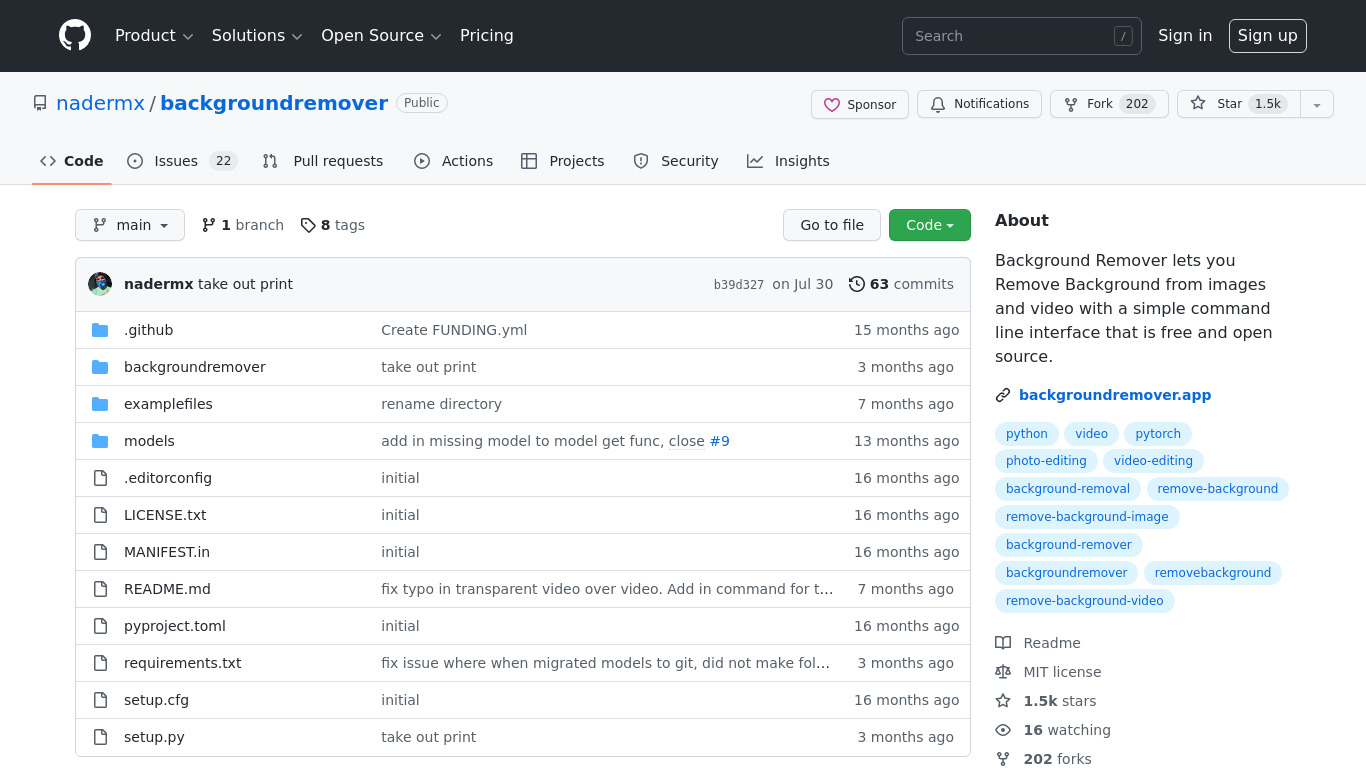This screenshot has height=768, width=1366.
Task: Click the Fork 202 button
Action: tap(1109, 104)
